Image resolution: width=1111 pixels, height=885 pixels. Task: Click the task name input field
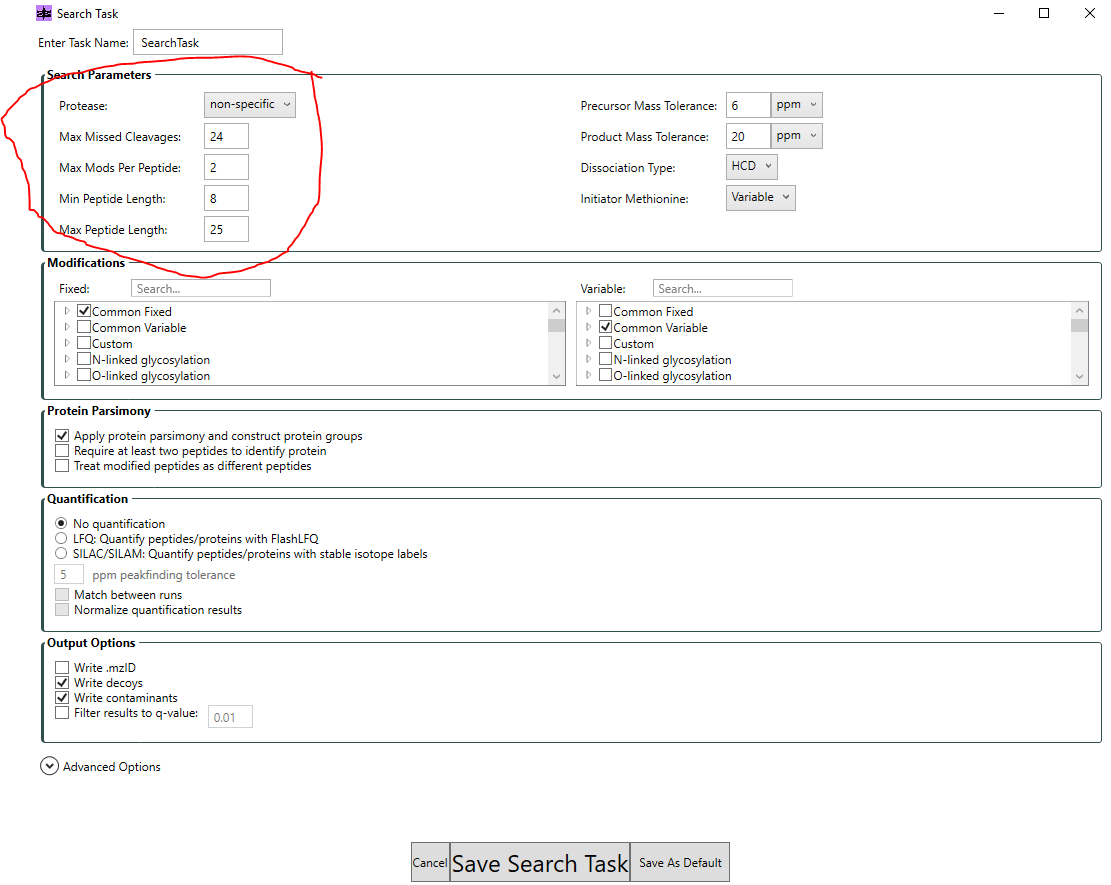click(207, 42)
